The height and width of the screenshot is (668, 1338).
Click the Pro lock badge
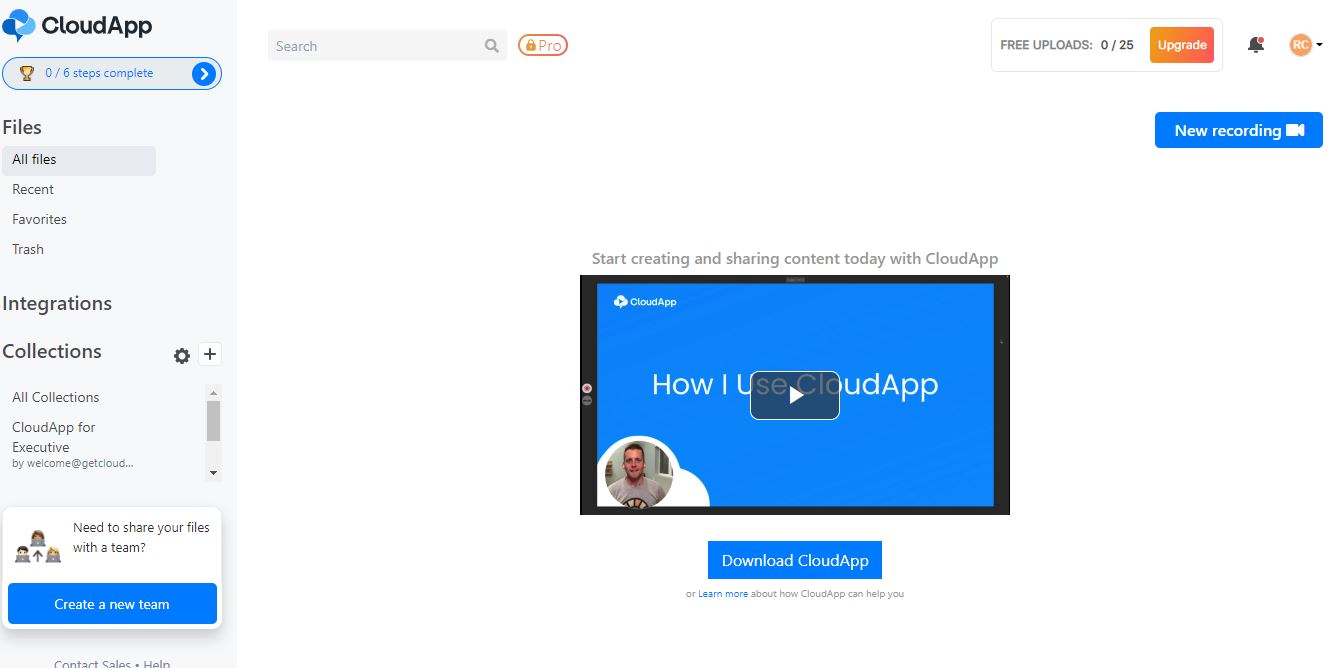point(543,45)
